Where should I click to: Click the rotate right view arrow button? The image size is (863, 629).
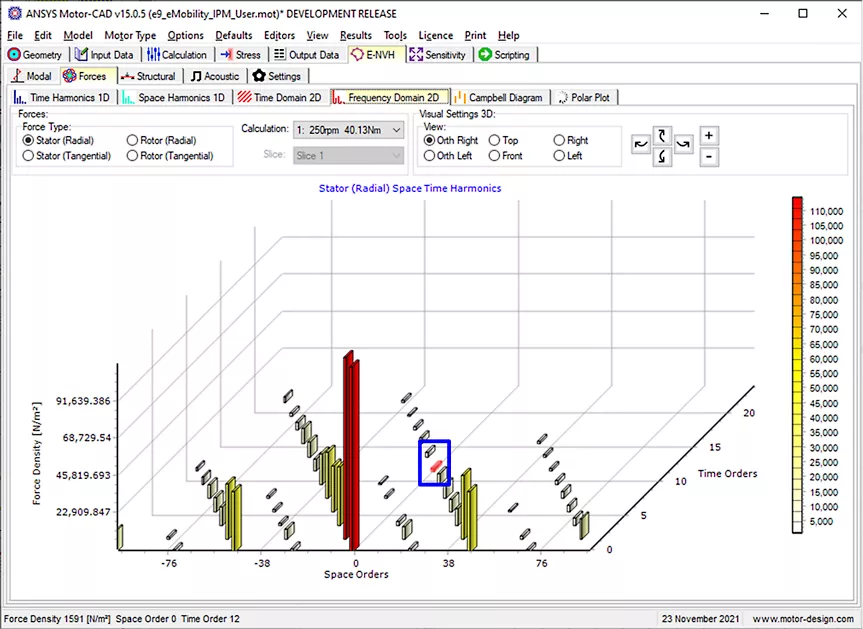pyautogui.click(x=683, y=145)
